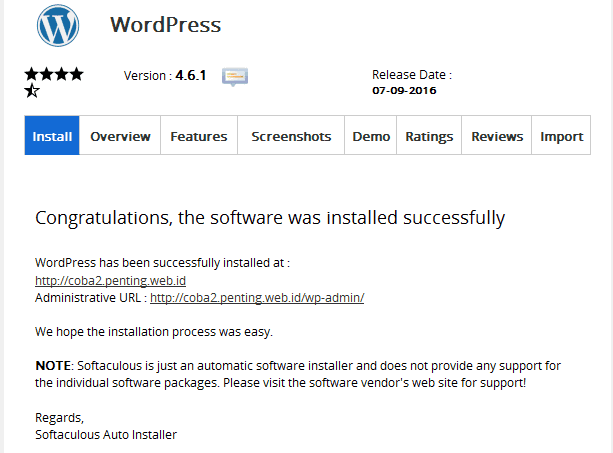Click the WordPress logo icon

pos(58,25)
